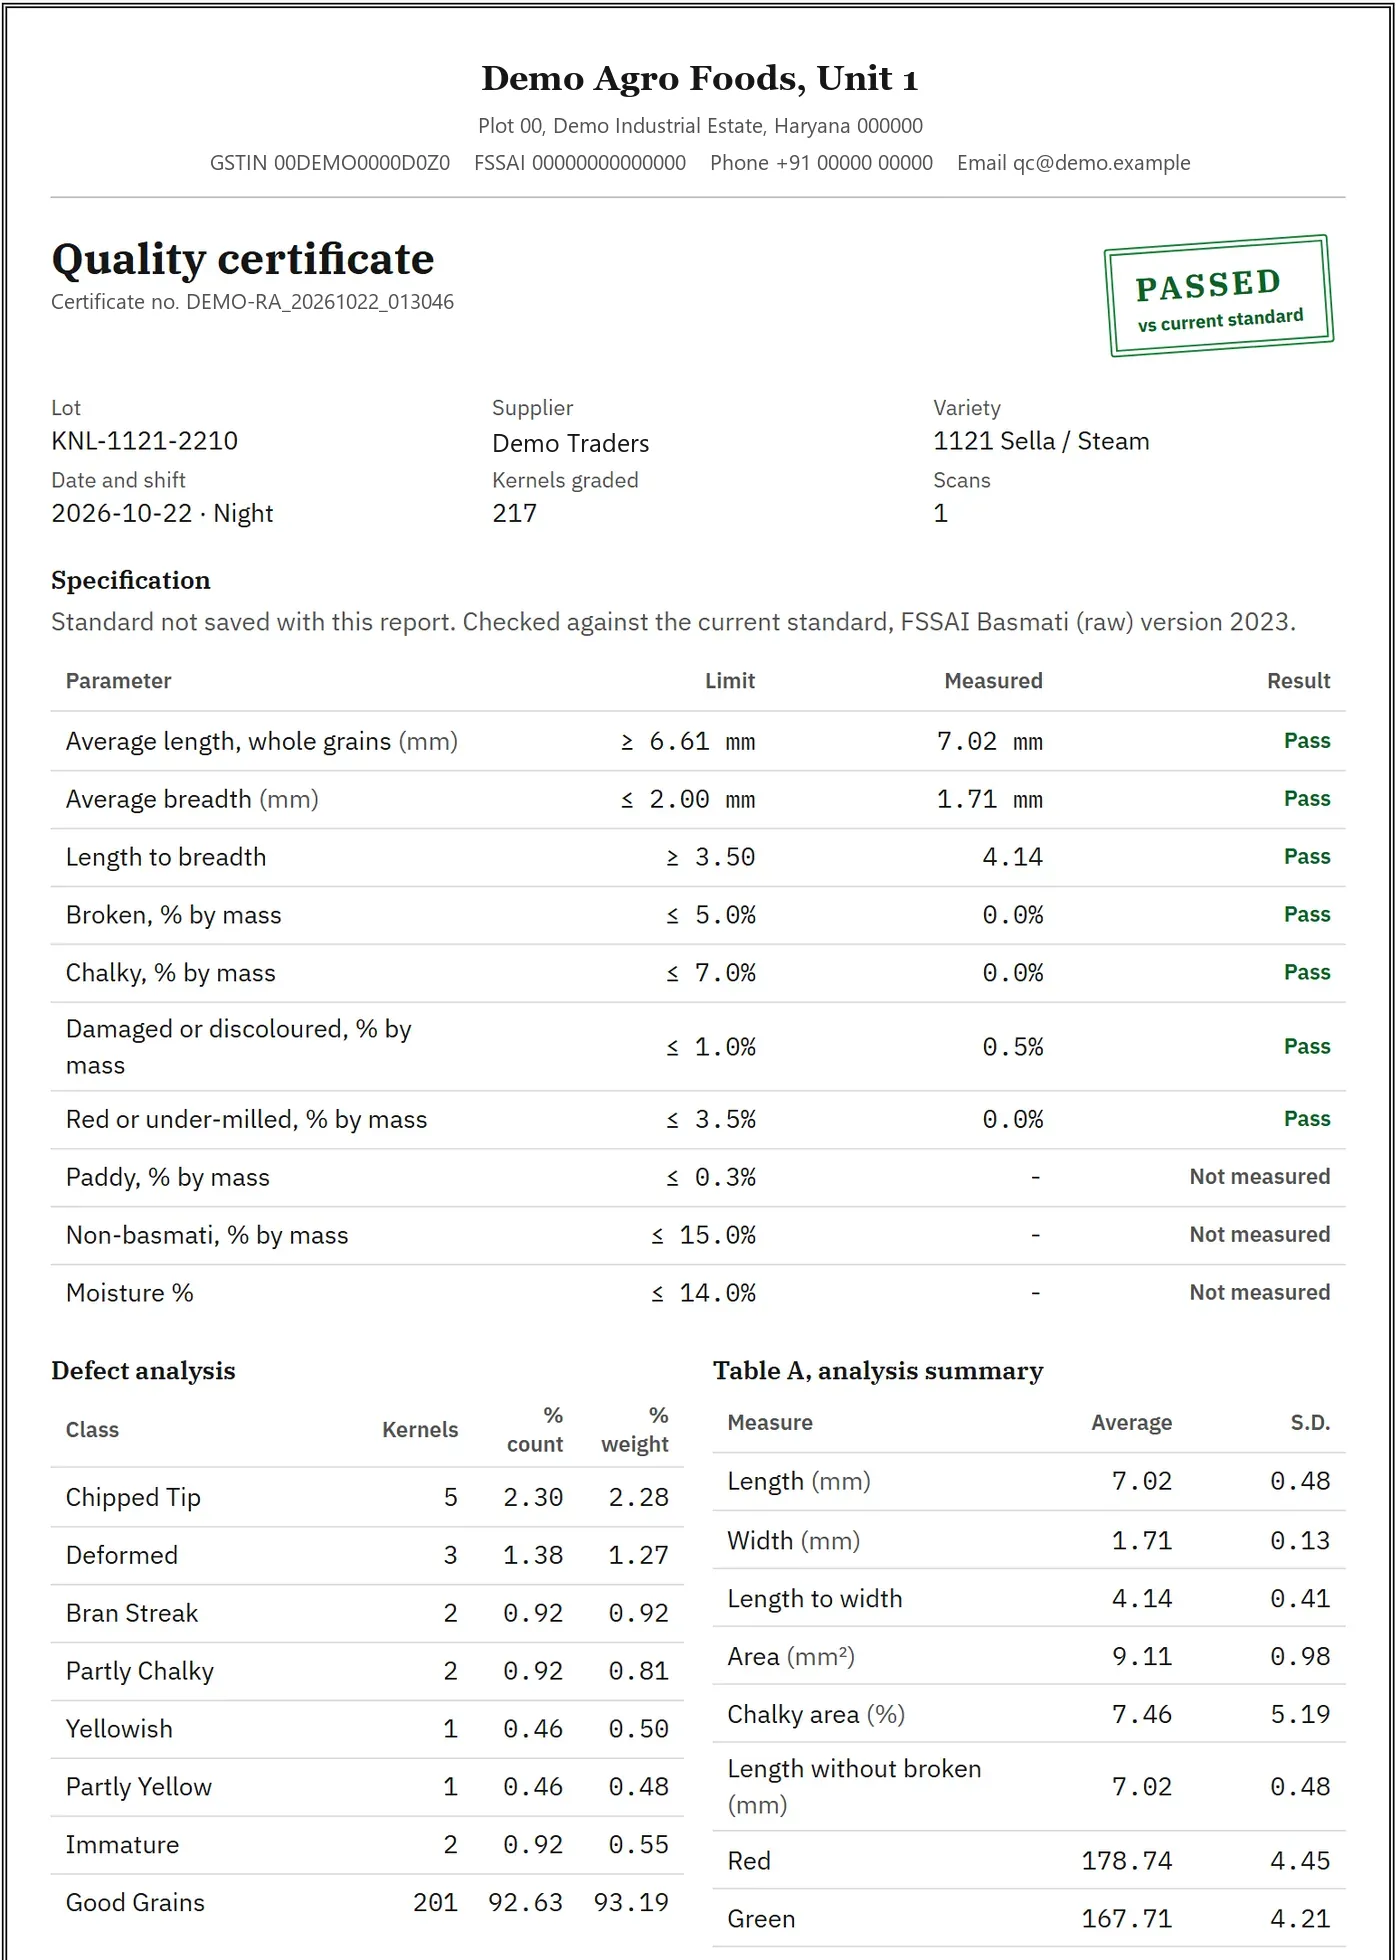
Task: Select the "Bran Streak" defect class
Action: pyautogui.click(x=132, y=1613)
